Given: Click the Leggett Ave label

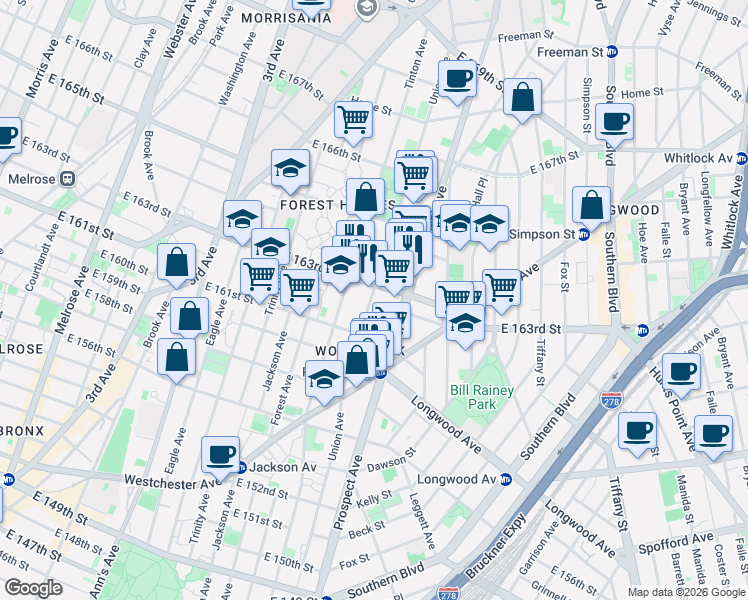Looking at the screenshot, I should tap(423, 521).
